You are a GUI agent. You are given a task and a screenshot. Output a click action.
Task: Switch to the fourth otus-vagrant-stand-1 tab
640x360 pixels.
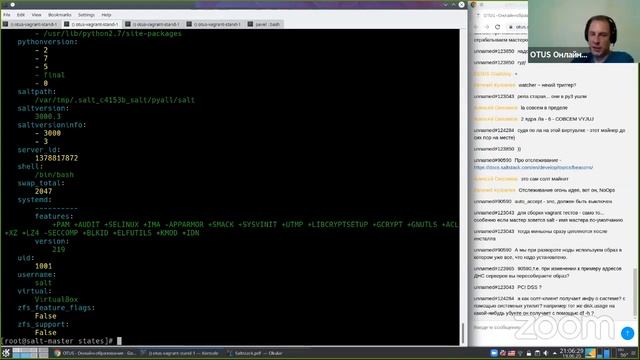[214, 24]
